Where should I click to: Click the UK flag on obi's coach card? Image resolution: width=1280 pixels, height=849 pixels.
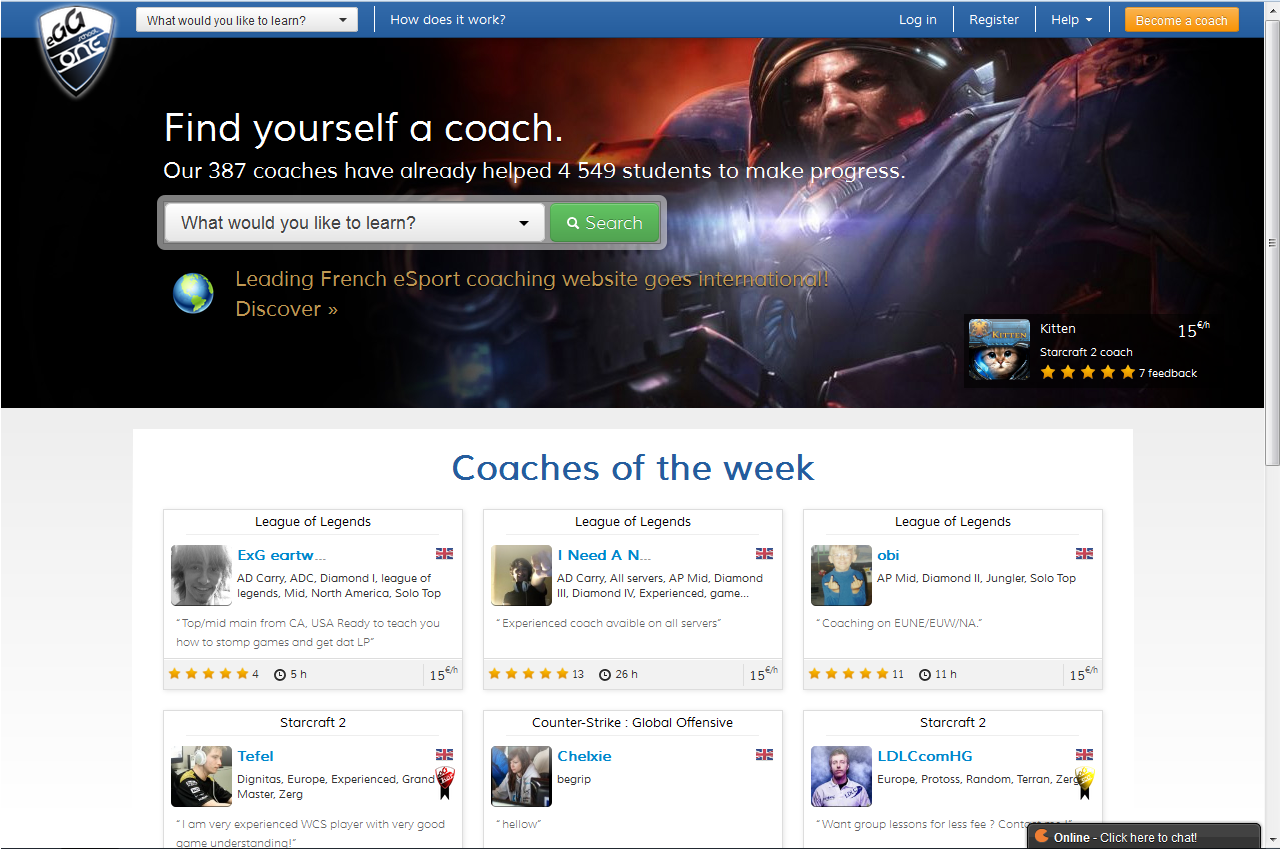[1084, 554]
